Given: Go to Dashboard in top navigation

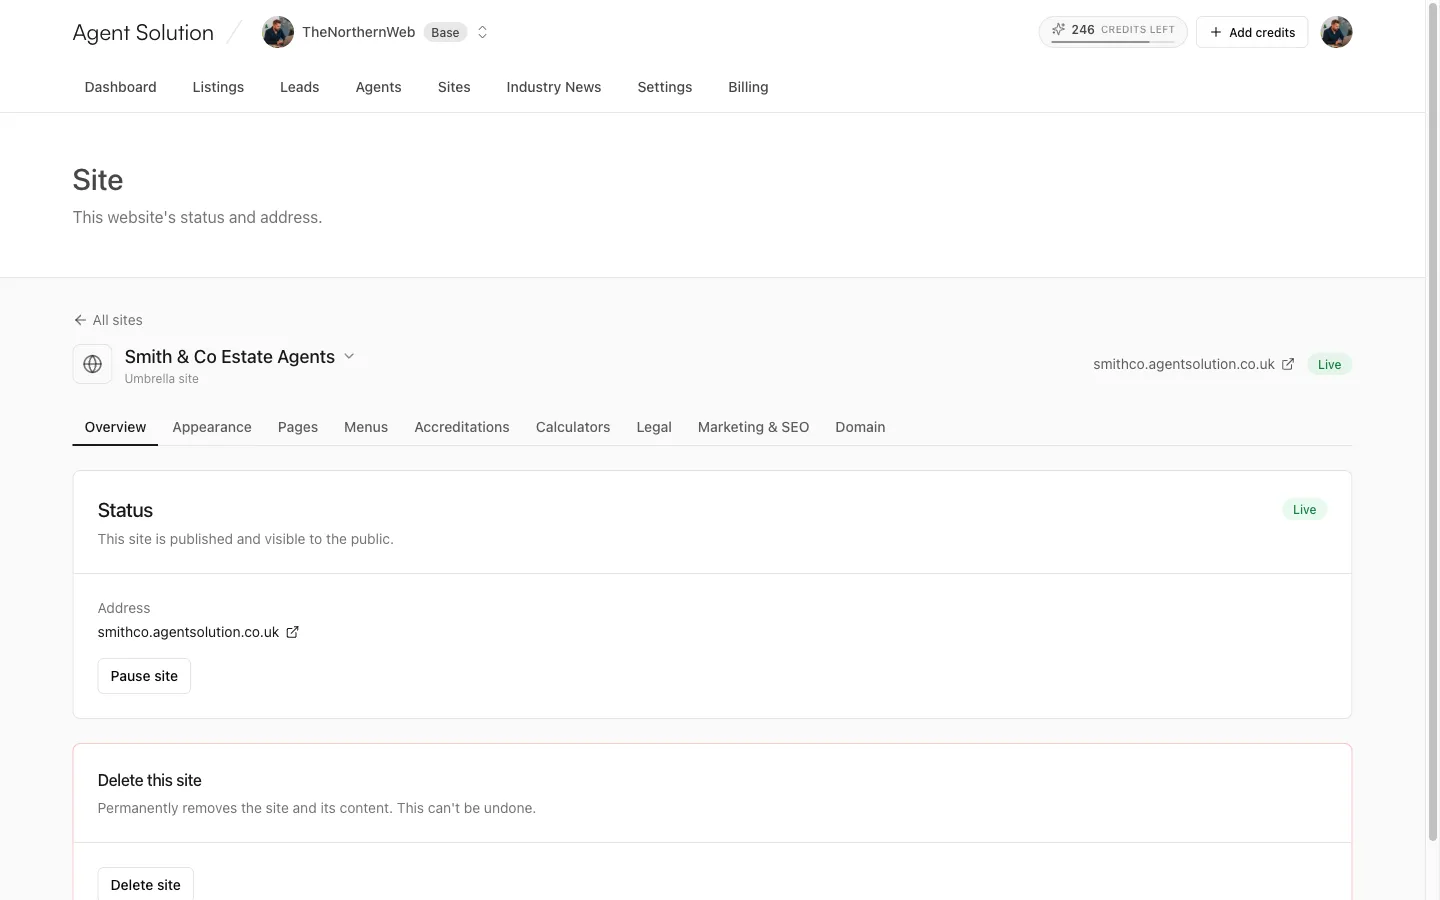Looking at the screenshot, I should 121,87.
